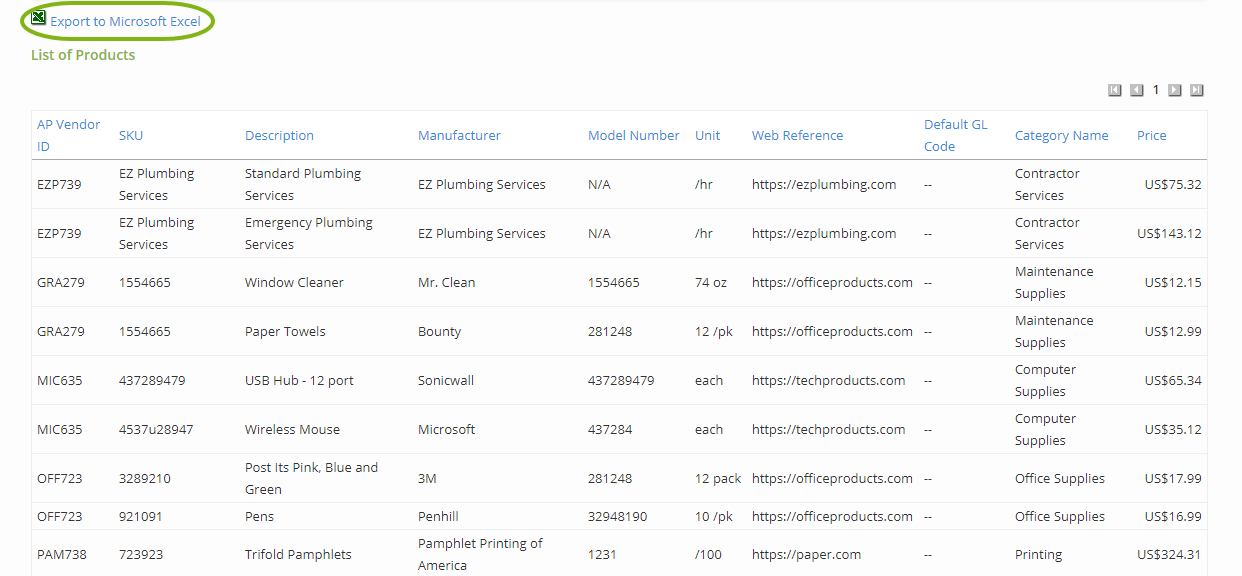Screen dimensions: 1242x576
Task: Click the USB Hub - 12 port row
Action: pyautogui.click(x=299, y=380)
